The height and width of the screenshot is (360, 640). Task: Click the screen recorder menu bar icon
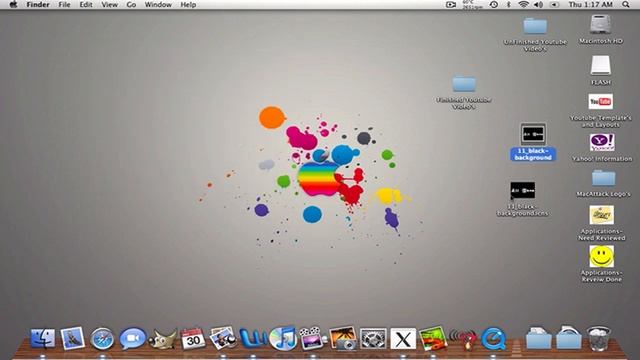(451, 4)
